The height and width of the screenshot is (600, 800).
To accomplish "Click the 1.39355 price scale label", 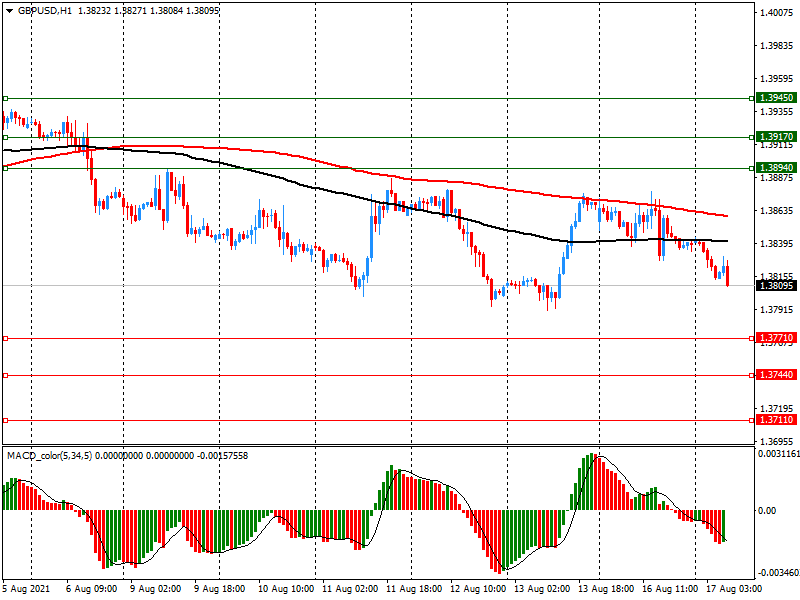I will tap(777, 112).
